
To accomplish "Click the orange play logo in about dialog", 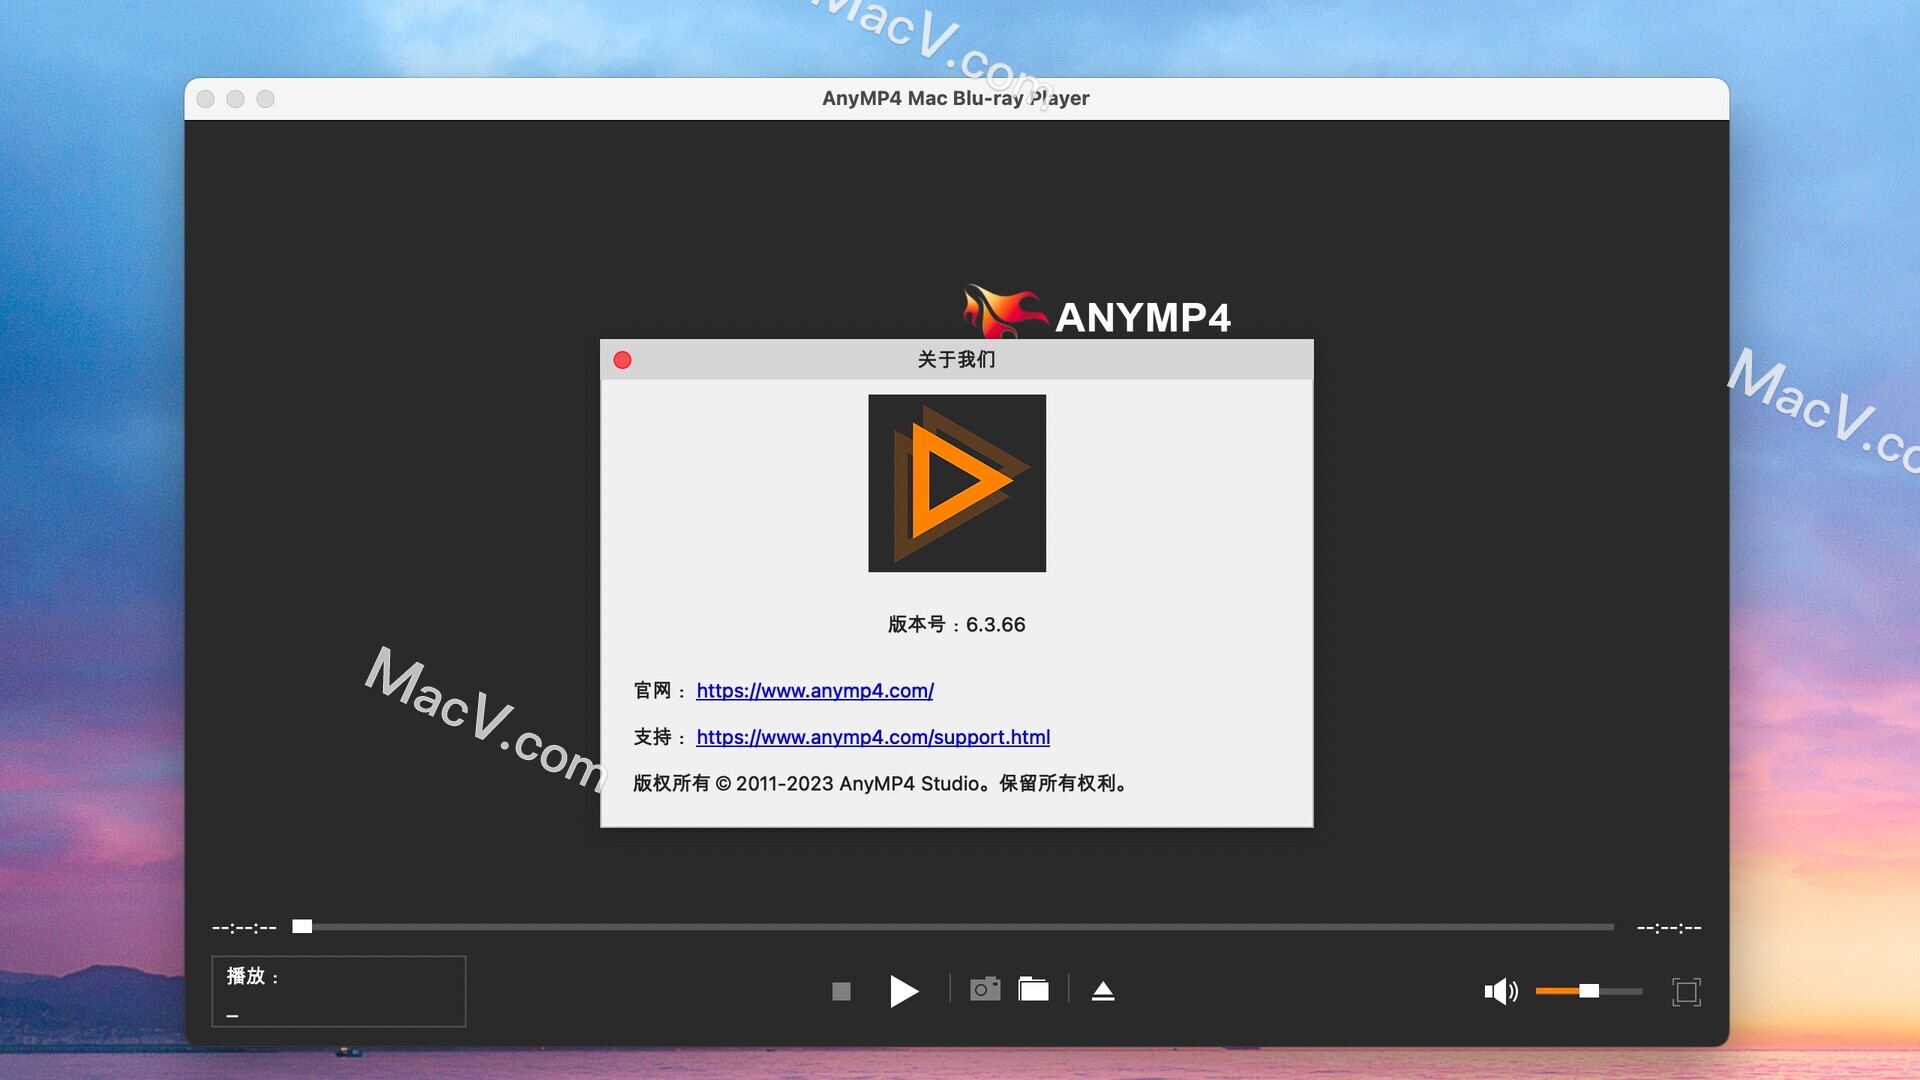I will click(x=957, y=483).
